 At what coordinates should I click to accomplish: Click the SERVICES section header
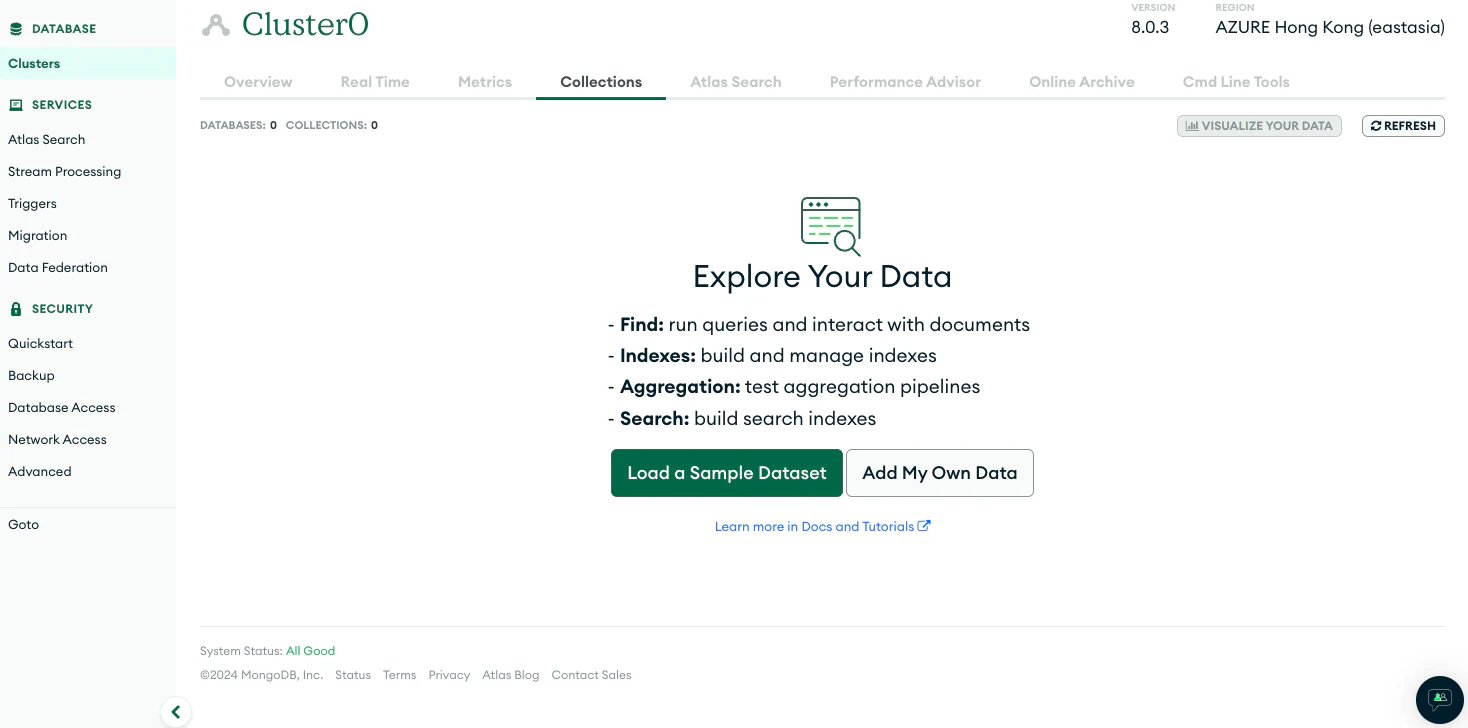pos(62,105)
